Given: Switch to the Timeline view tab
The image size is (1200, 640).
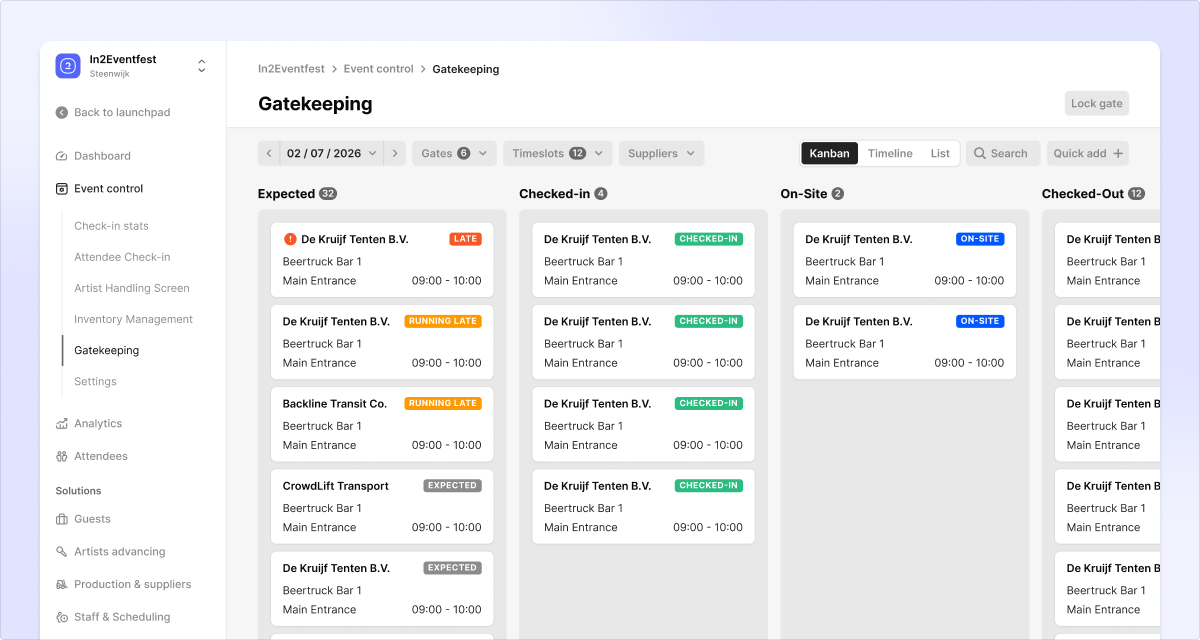Looking at the screenshot, I should click(x=890, y=153).
